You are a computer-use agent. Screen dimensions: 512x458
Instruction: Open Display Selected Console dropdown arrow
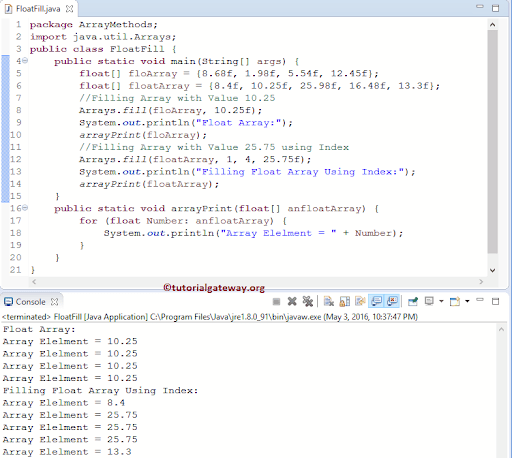pyautogui.click(x=441, y=301)
